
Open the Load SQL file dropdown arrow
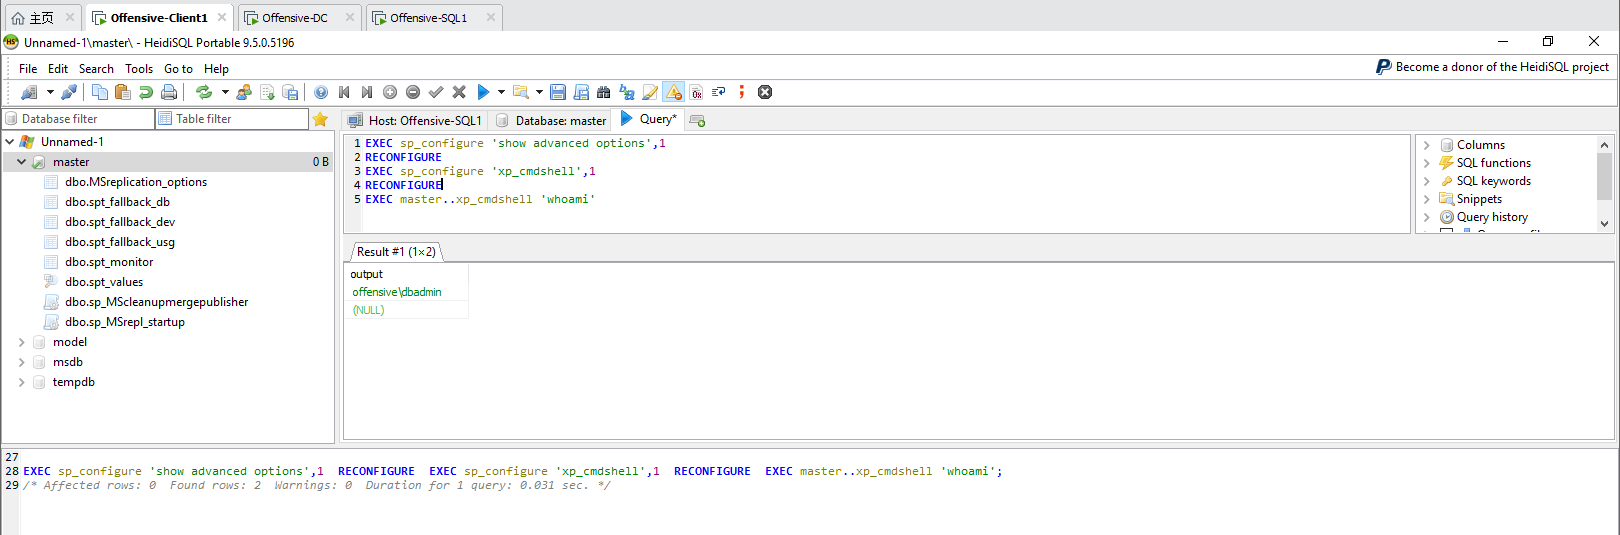[540, 92]
